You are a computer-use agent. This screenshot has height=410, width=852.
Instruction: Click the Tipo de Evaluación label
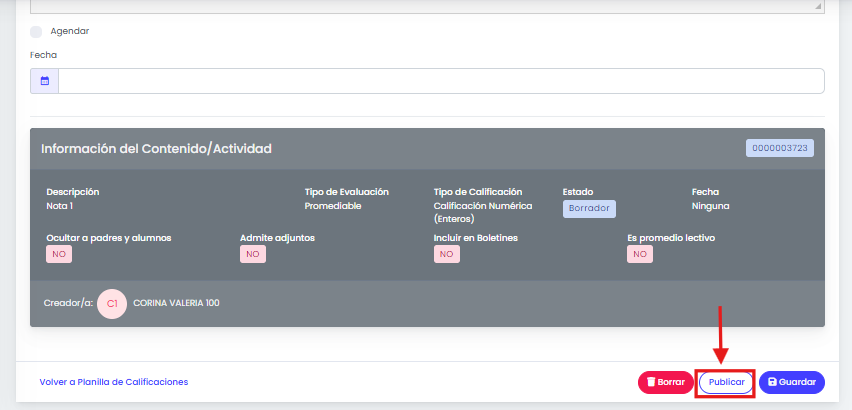[347, 192]
